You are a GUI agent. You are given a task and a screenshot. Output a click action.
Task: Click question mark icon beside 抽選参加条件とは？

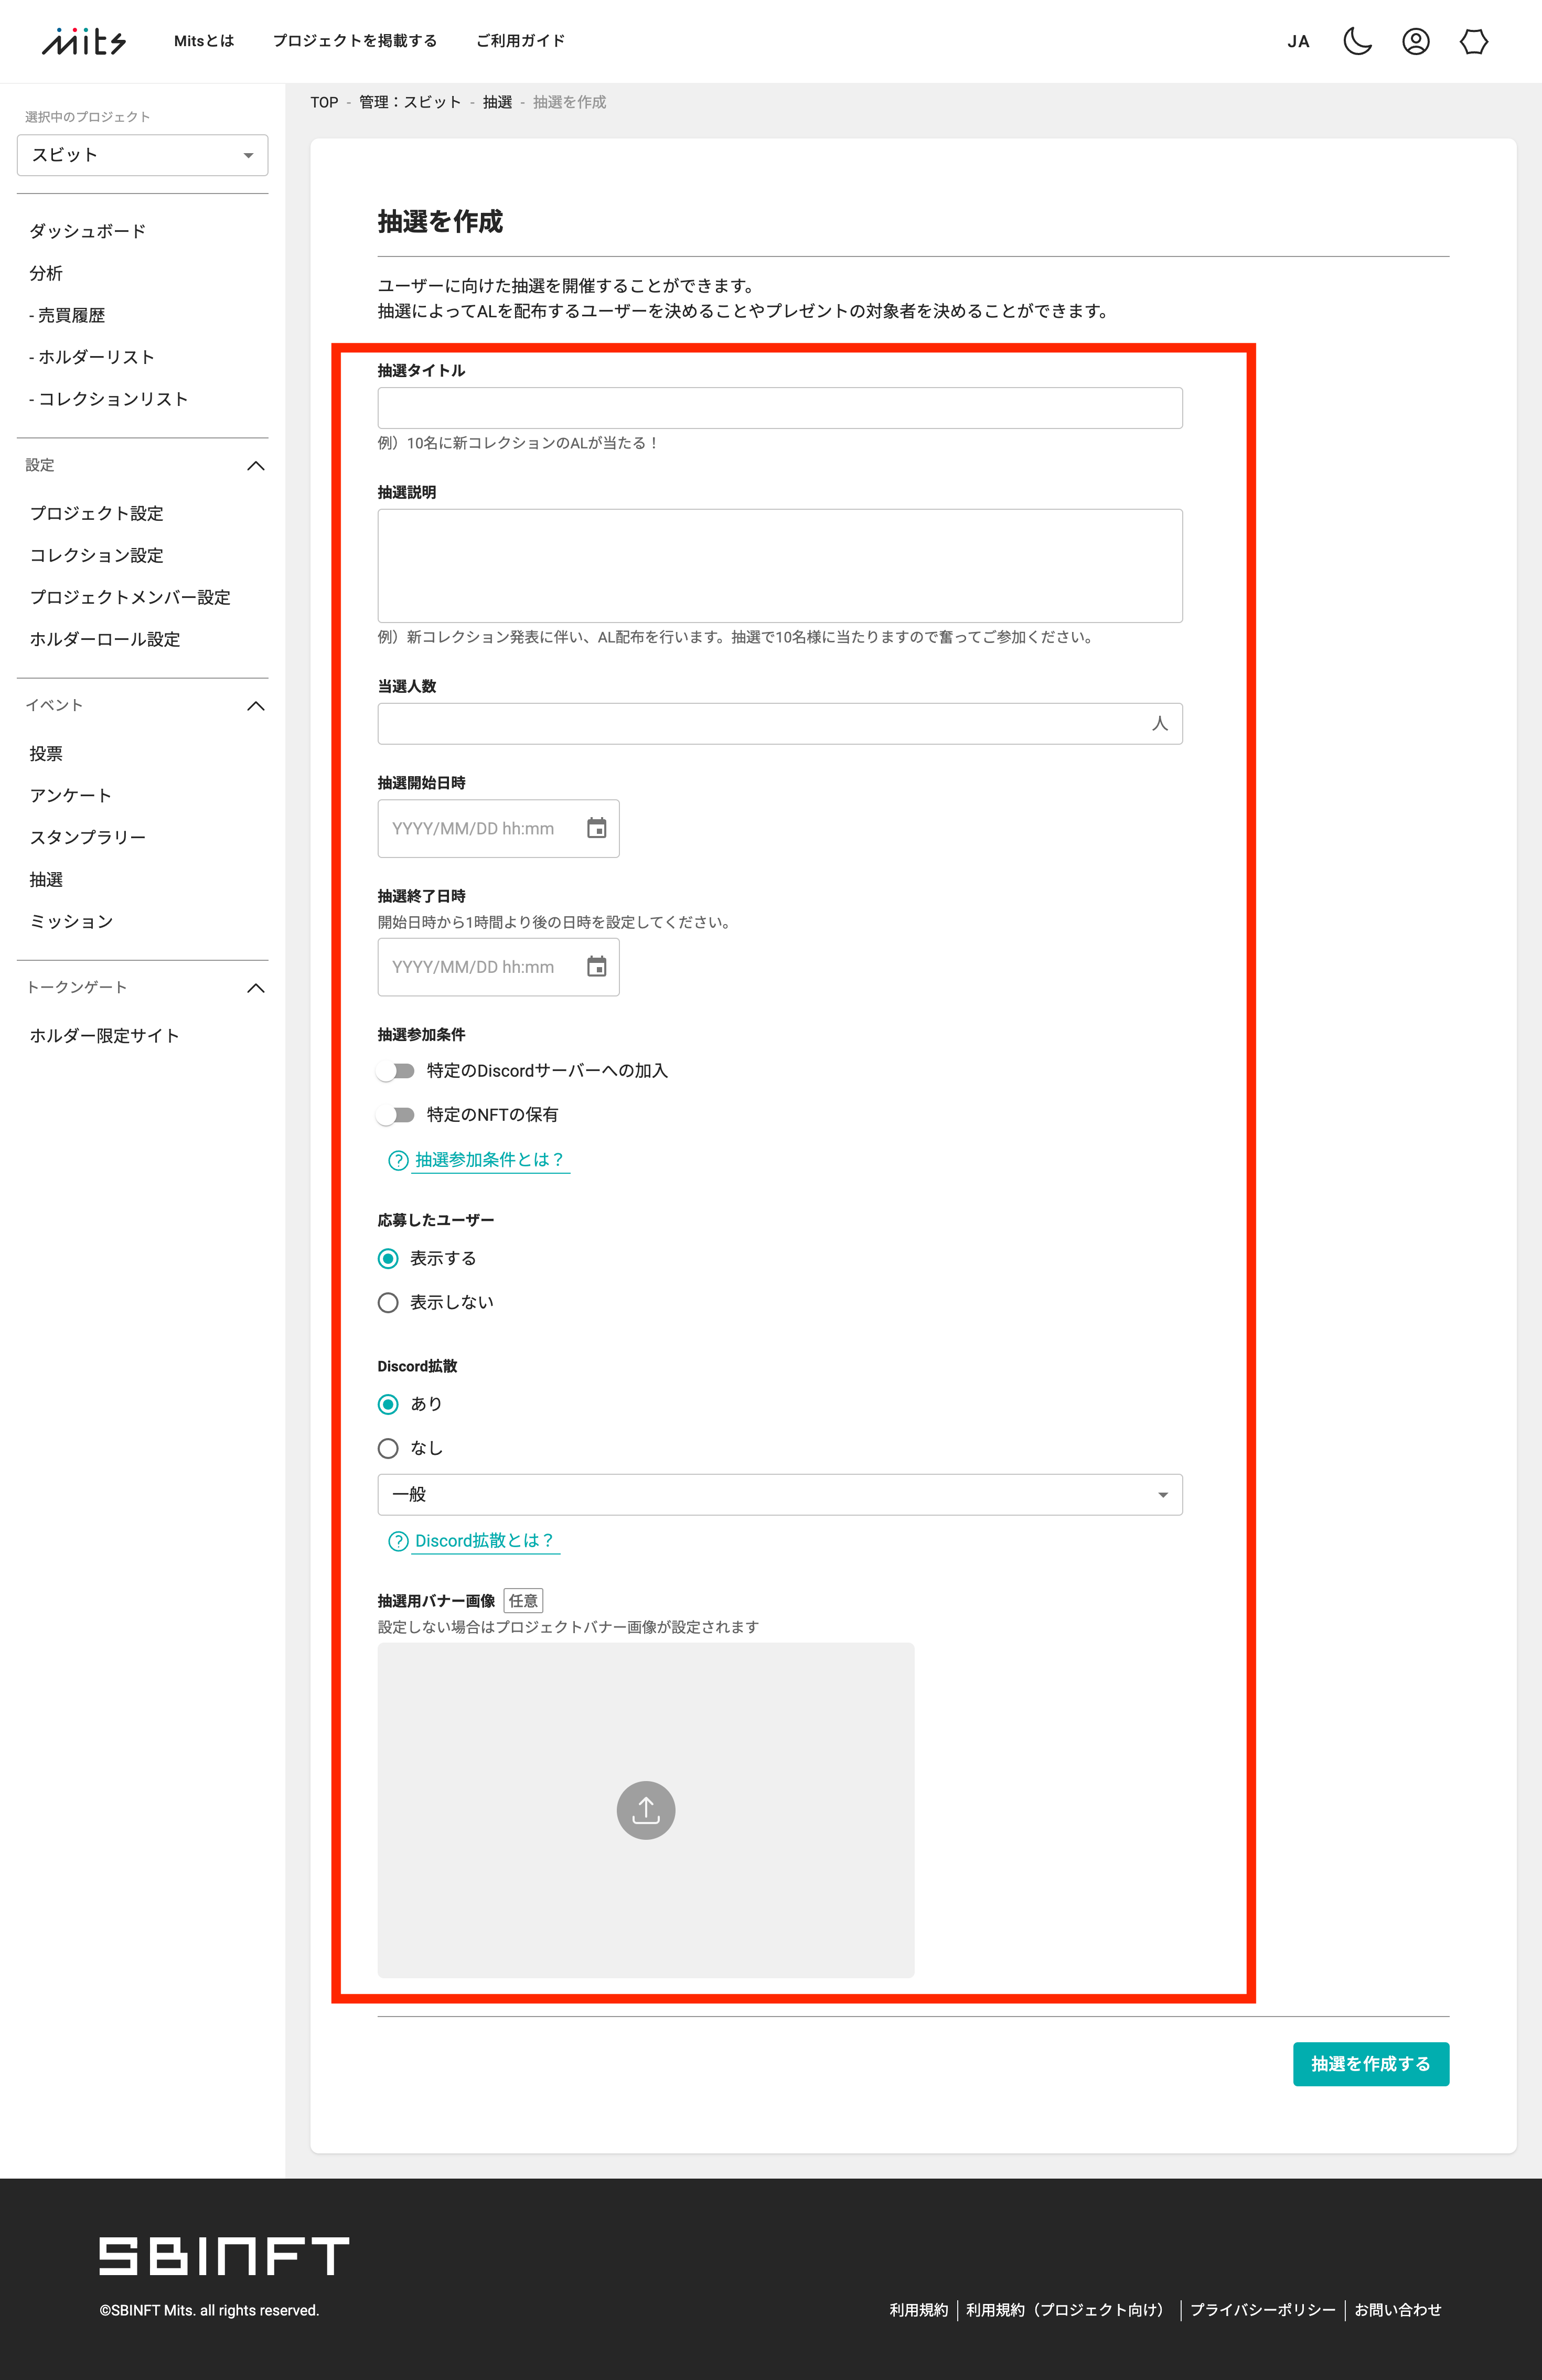[x=398, y=1160]
